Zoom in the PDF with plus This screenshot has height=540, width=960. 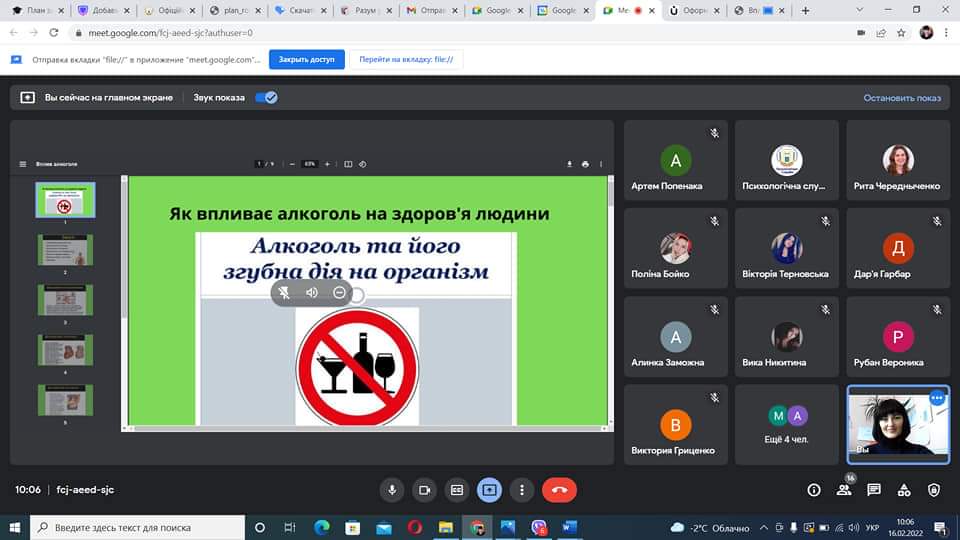click(x=327, y=164)
